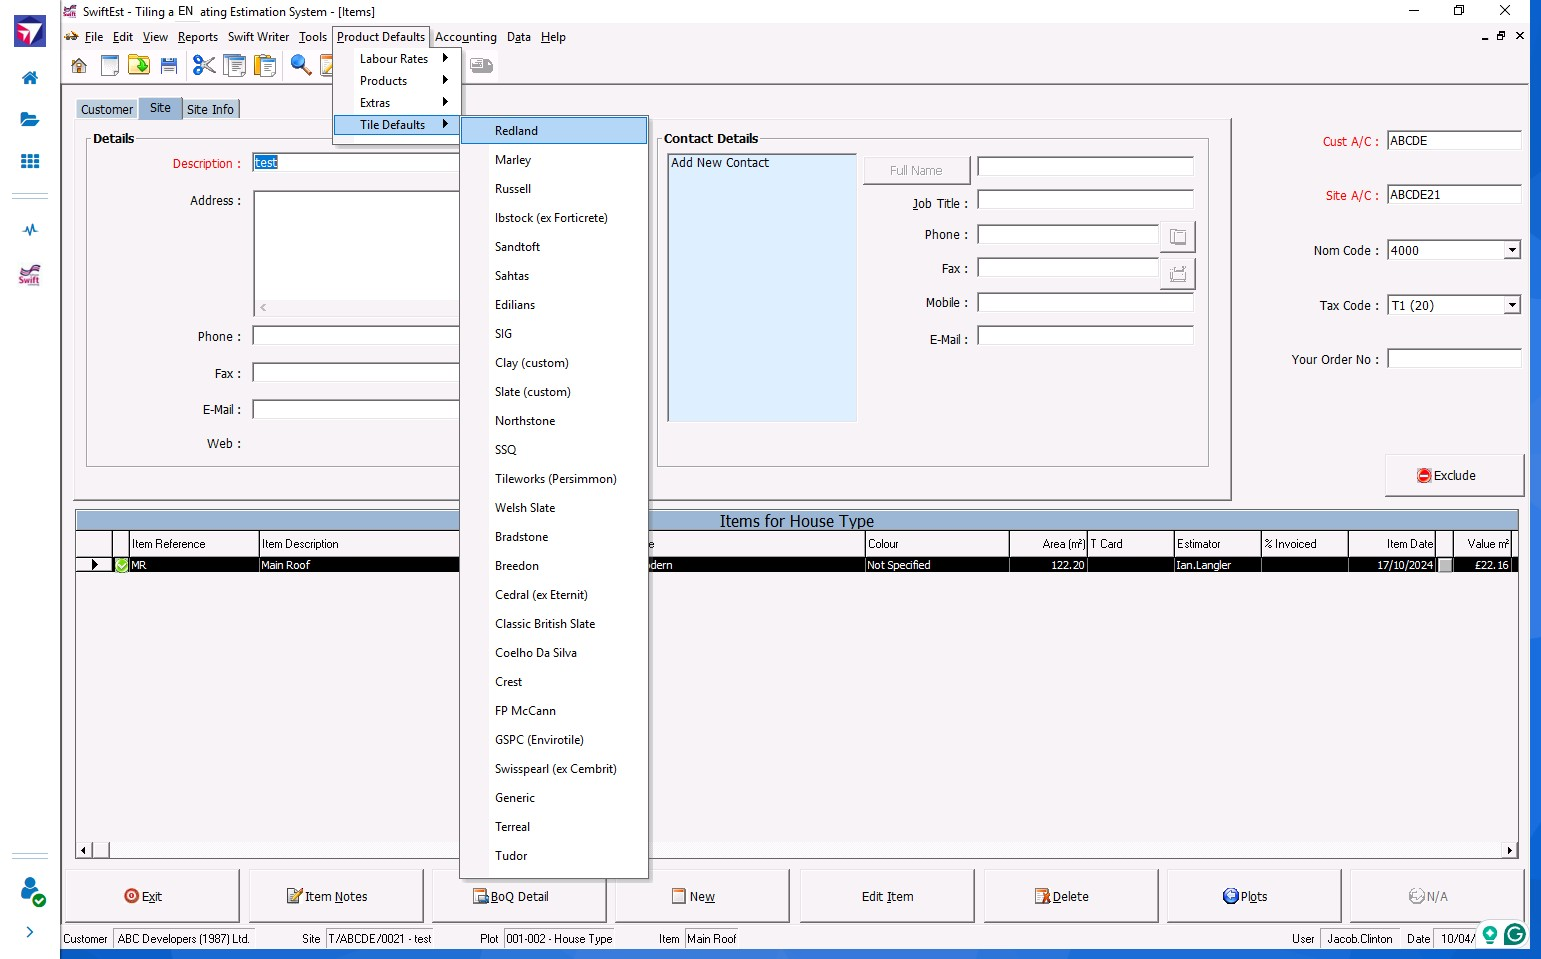Open the apps grid icon in left sidebar
This screenshot has width=1541, height=959.
tap(30, 161)
